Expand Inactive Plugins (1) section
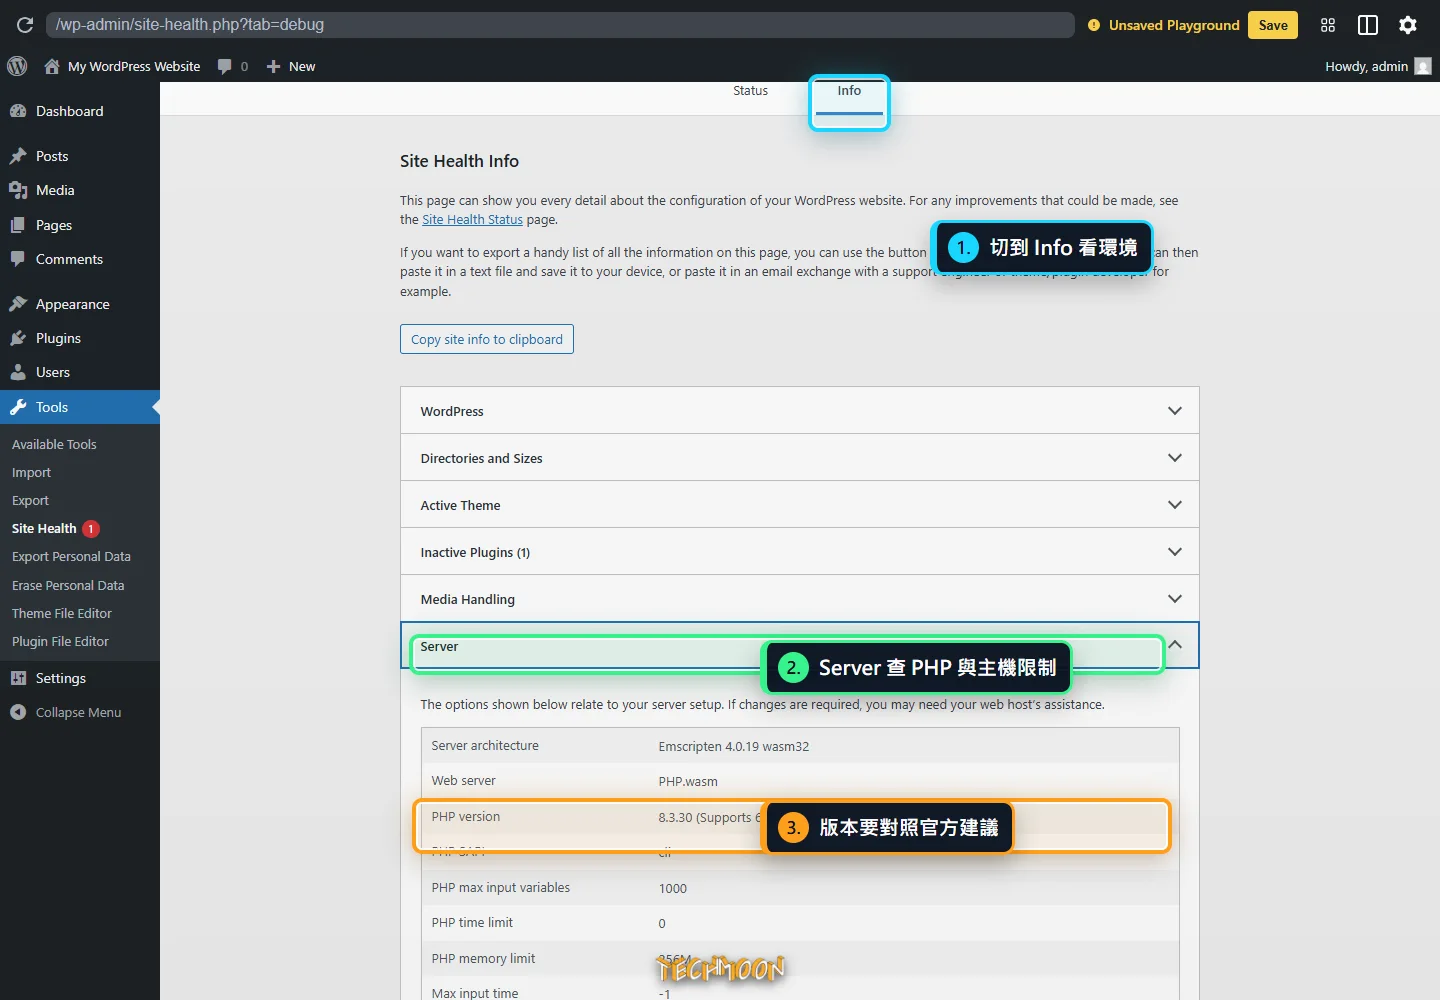This screenshot has height=1000, width=1440. (799, 552)
